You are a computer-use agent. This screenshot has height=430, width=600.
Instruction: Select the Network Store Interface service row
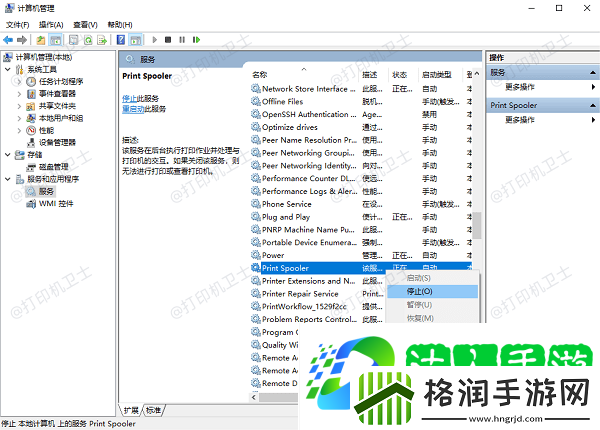[361, 89]
